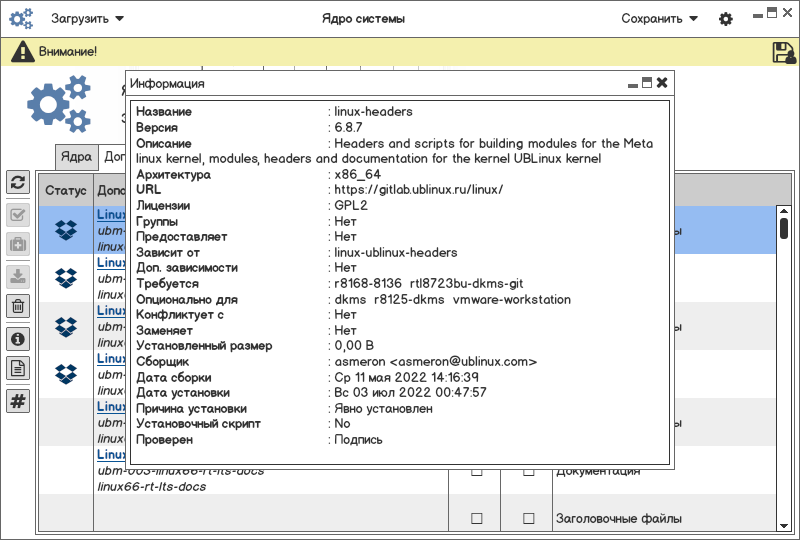The height and width of the screenshot is (540, 800).
Task: Click the gears app icon left of Загрузить
Action: [21, 18]
